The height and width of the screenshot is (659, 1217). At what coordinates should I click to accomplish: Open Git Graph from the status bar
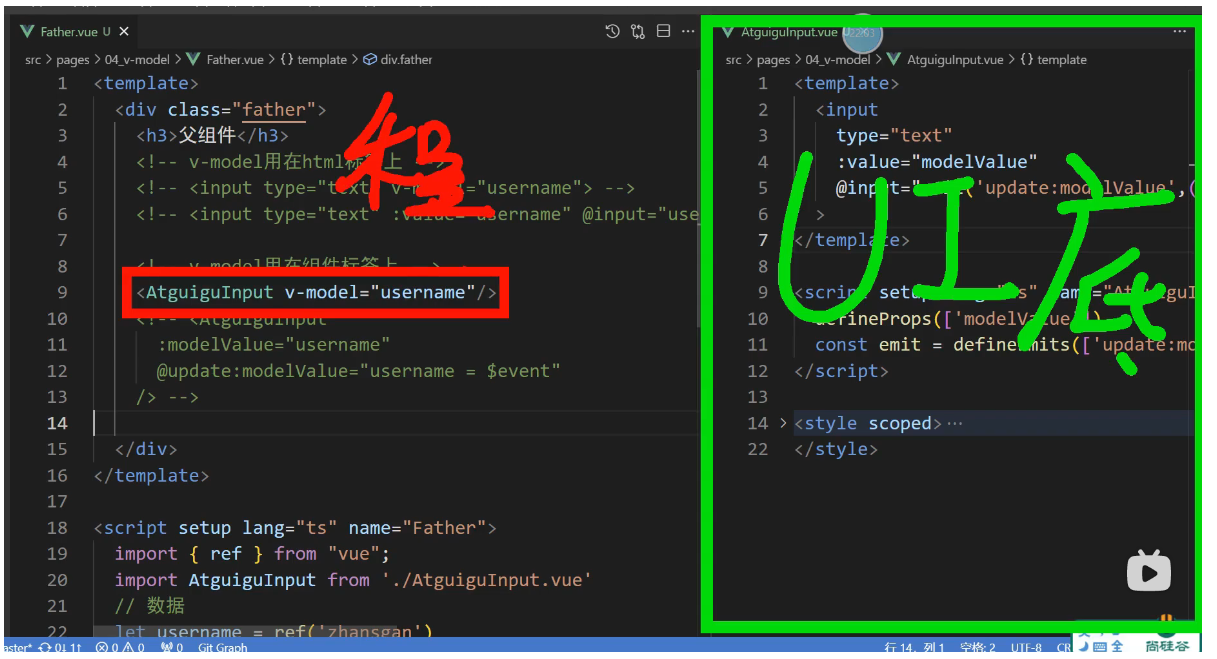tap(223, 648)
